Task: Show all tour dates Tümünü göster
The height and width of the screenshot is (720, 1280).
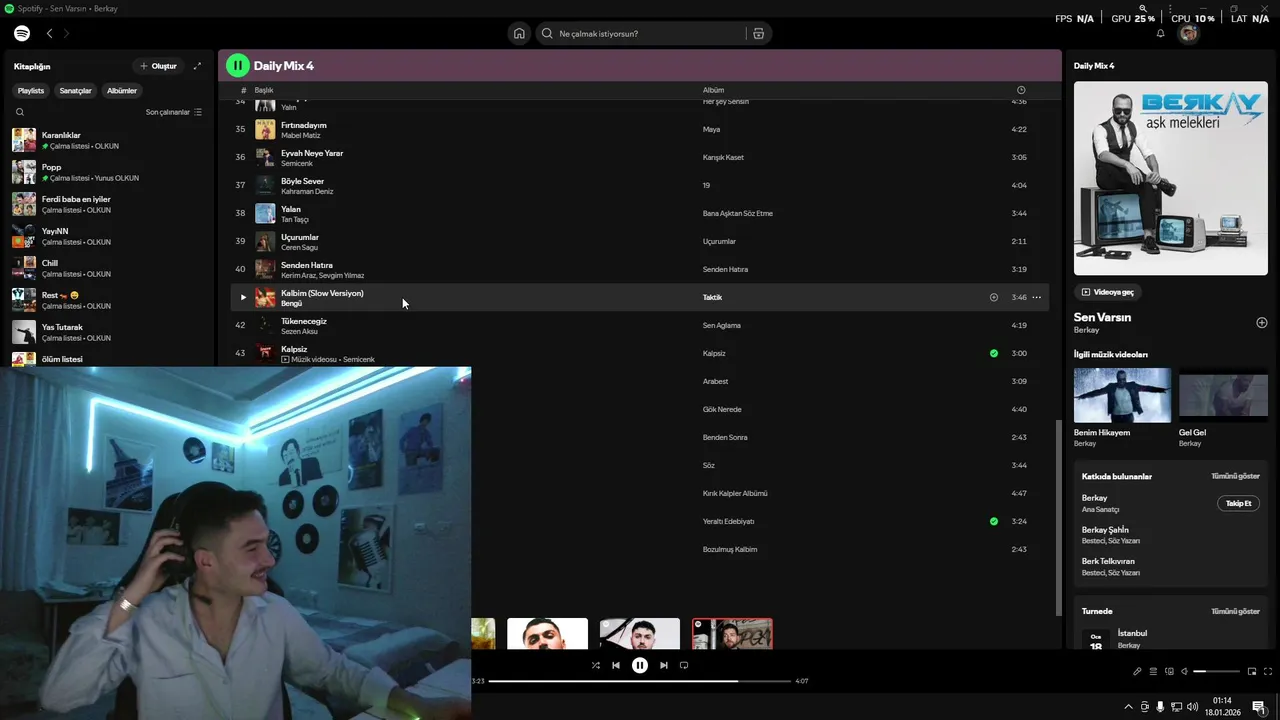Action: point(1235,611)
